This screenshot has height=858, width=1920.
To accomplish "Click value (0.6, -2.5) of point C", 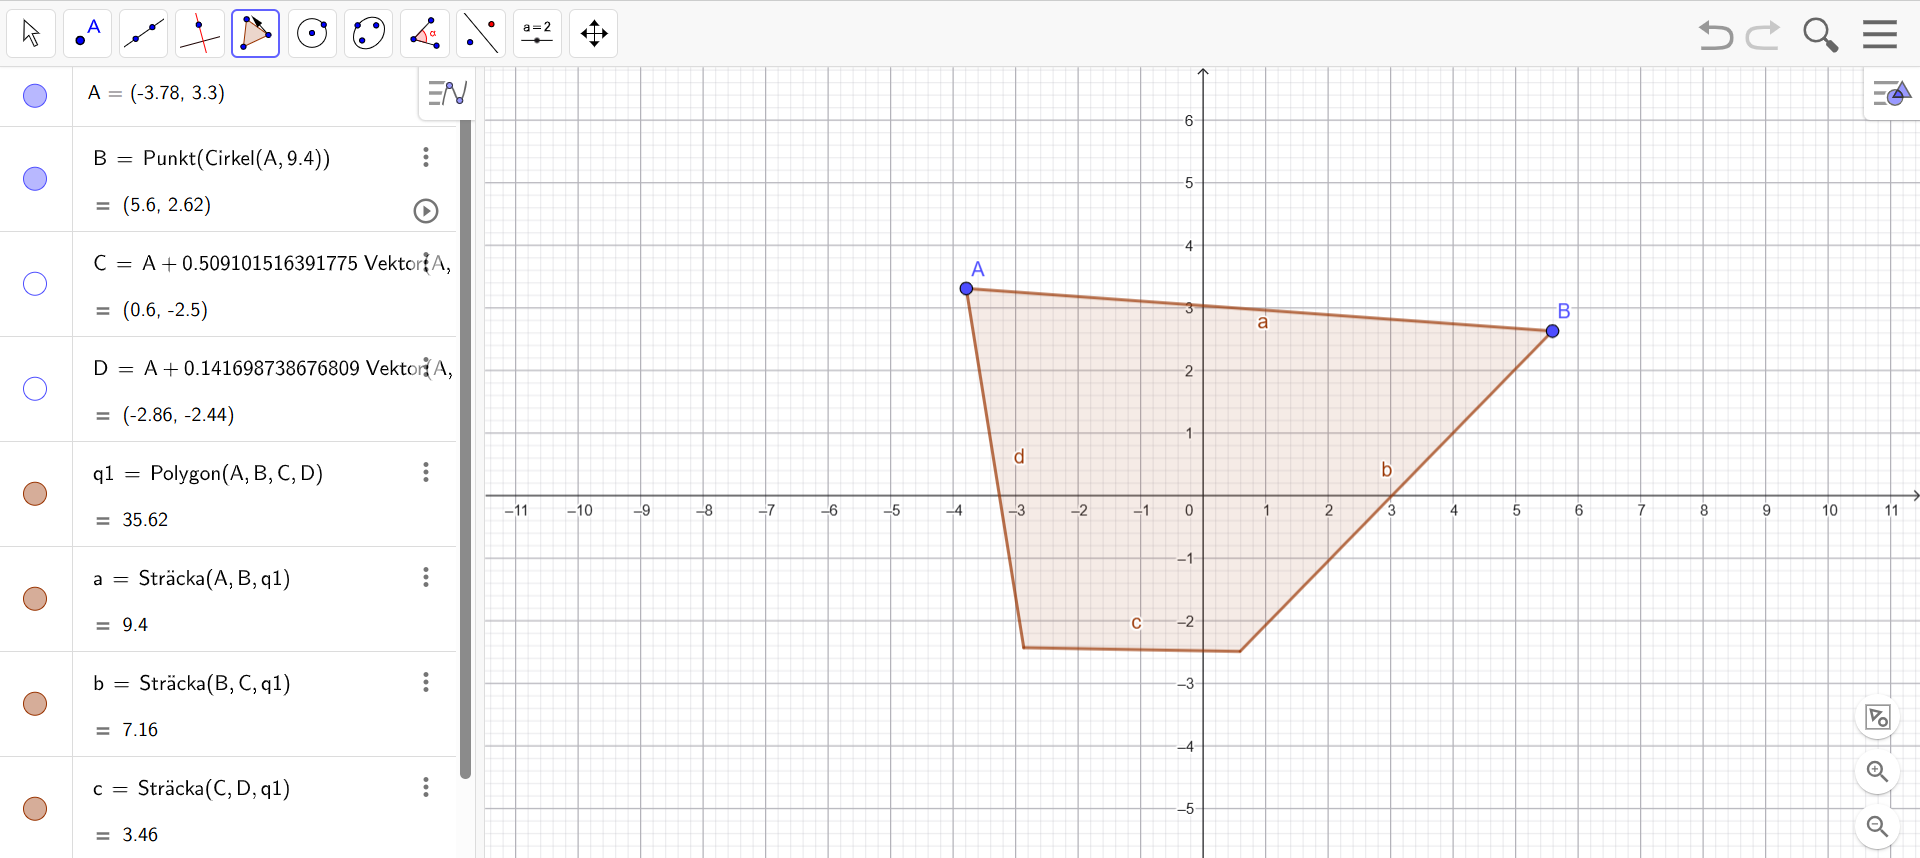I will coord(165,310).
